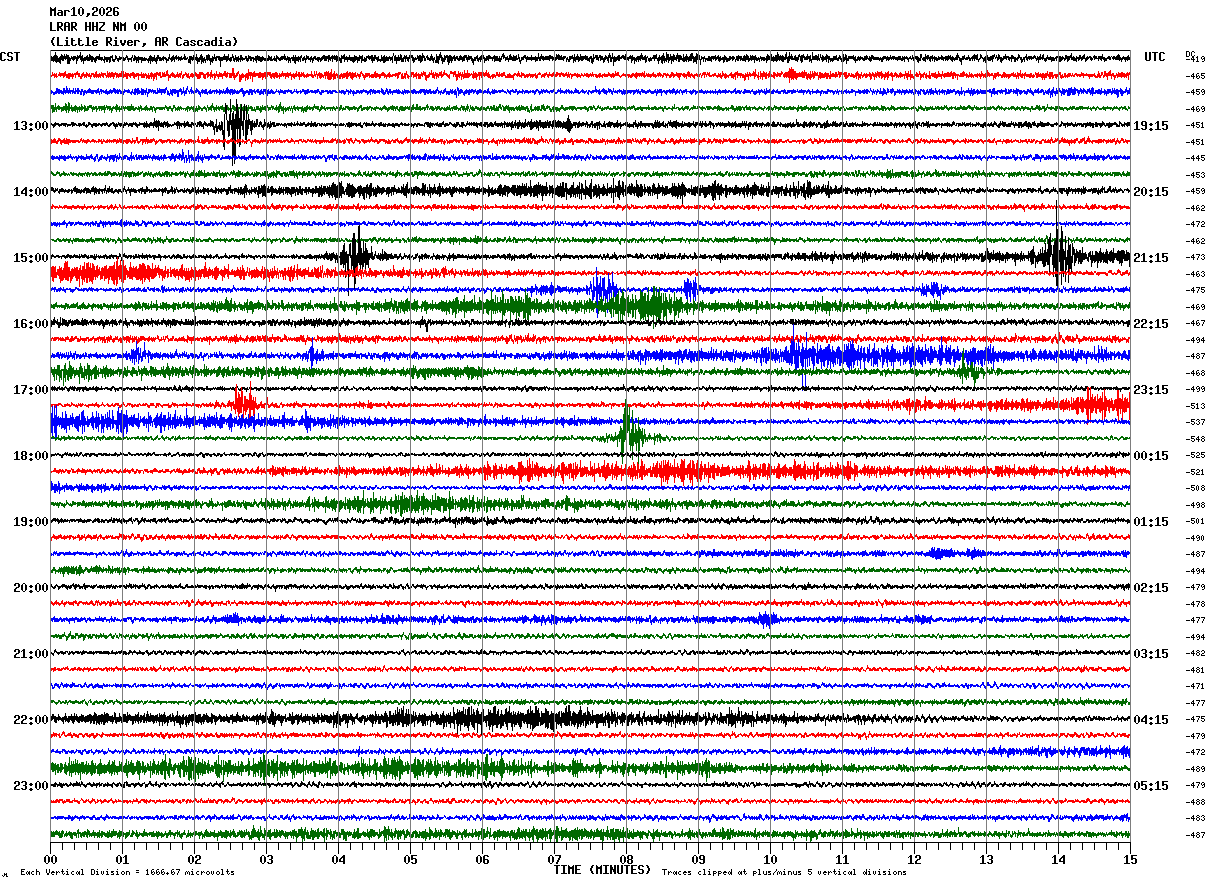The width and height of the screenshot is (1210, 886).
Task: Click the Mar10,2026 date header
Action: click(x=84, y=12)
